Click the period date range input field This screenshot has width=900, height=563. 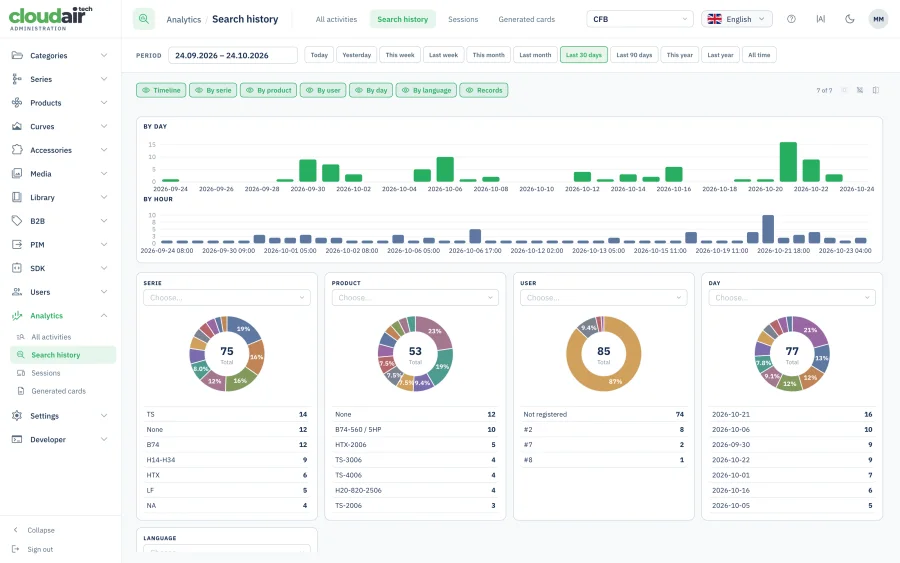[232, 55]
